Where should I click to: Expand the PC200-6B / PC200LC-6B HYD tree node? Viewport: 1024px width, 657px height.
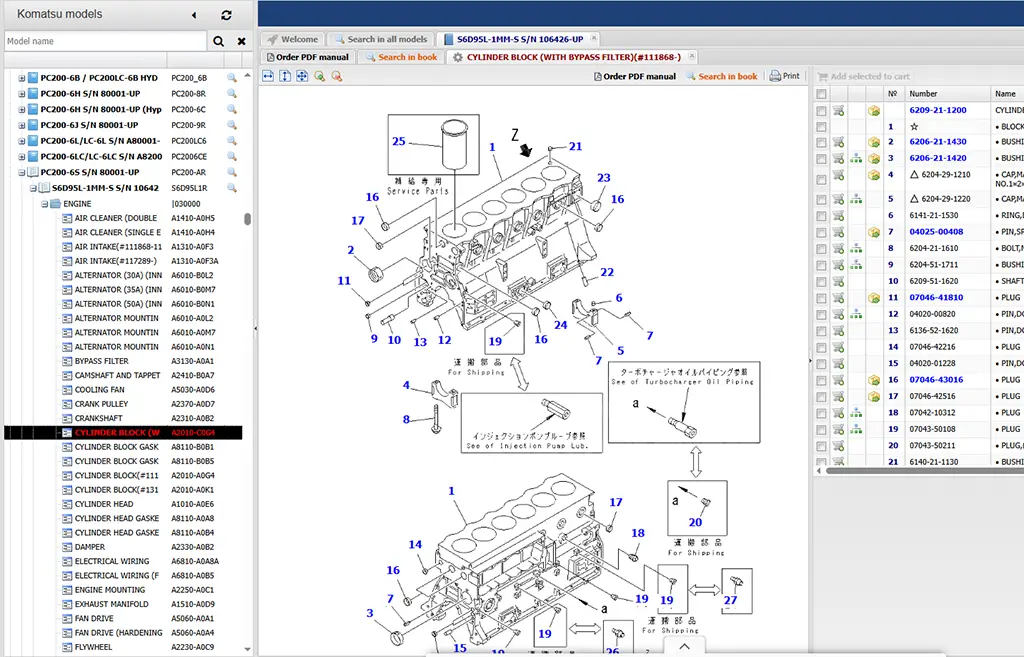(22, 78)
